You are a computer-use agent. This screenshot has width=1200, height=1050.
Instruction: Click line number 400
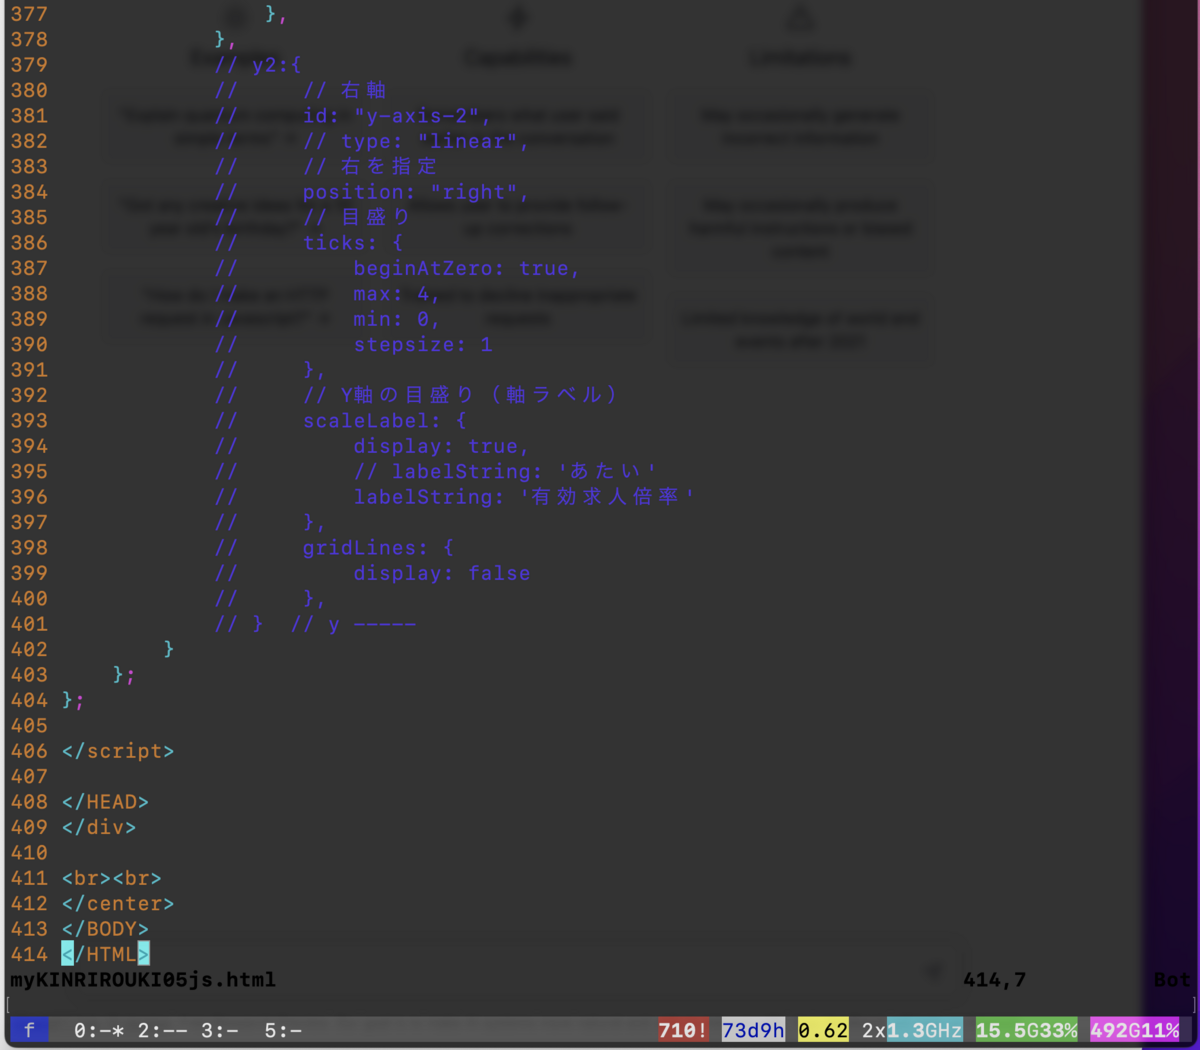(29, 599)
